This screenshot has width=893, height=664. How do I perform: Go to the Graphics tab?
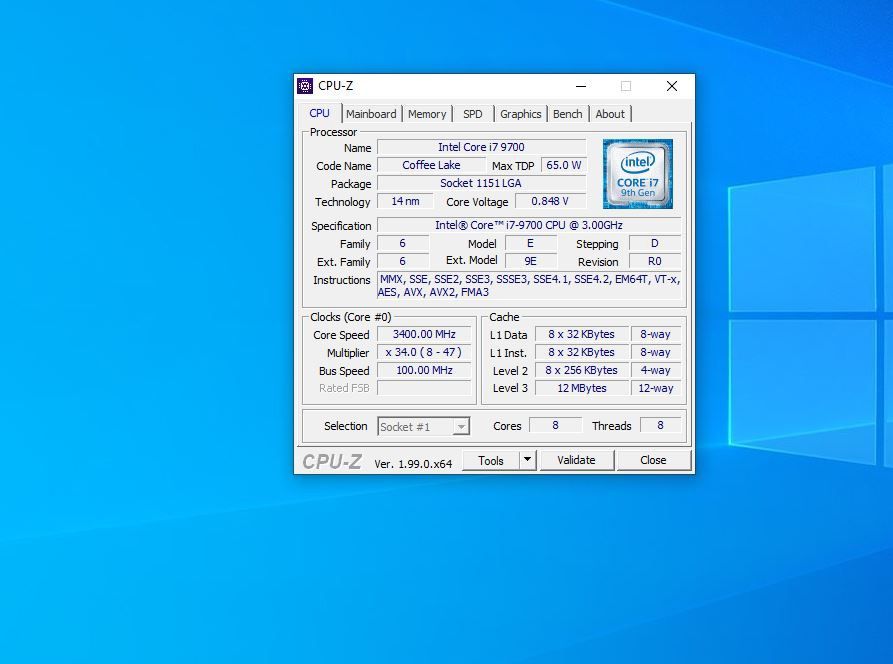pos(520,114)
